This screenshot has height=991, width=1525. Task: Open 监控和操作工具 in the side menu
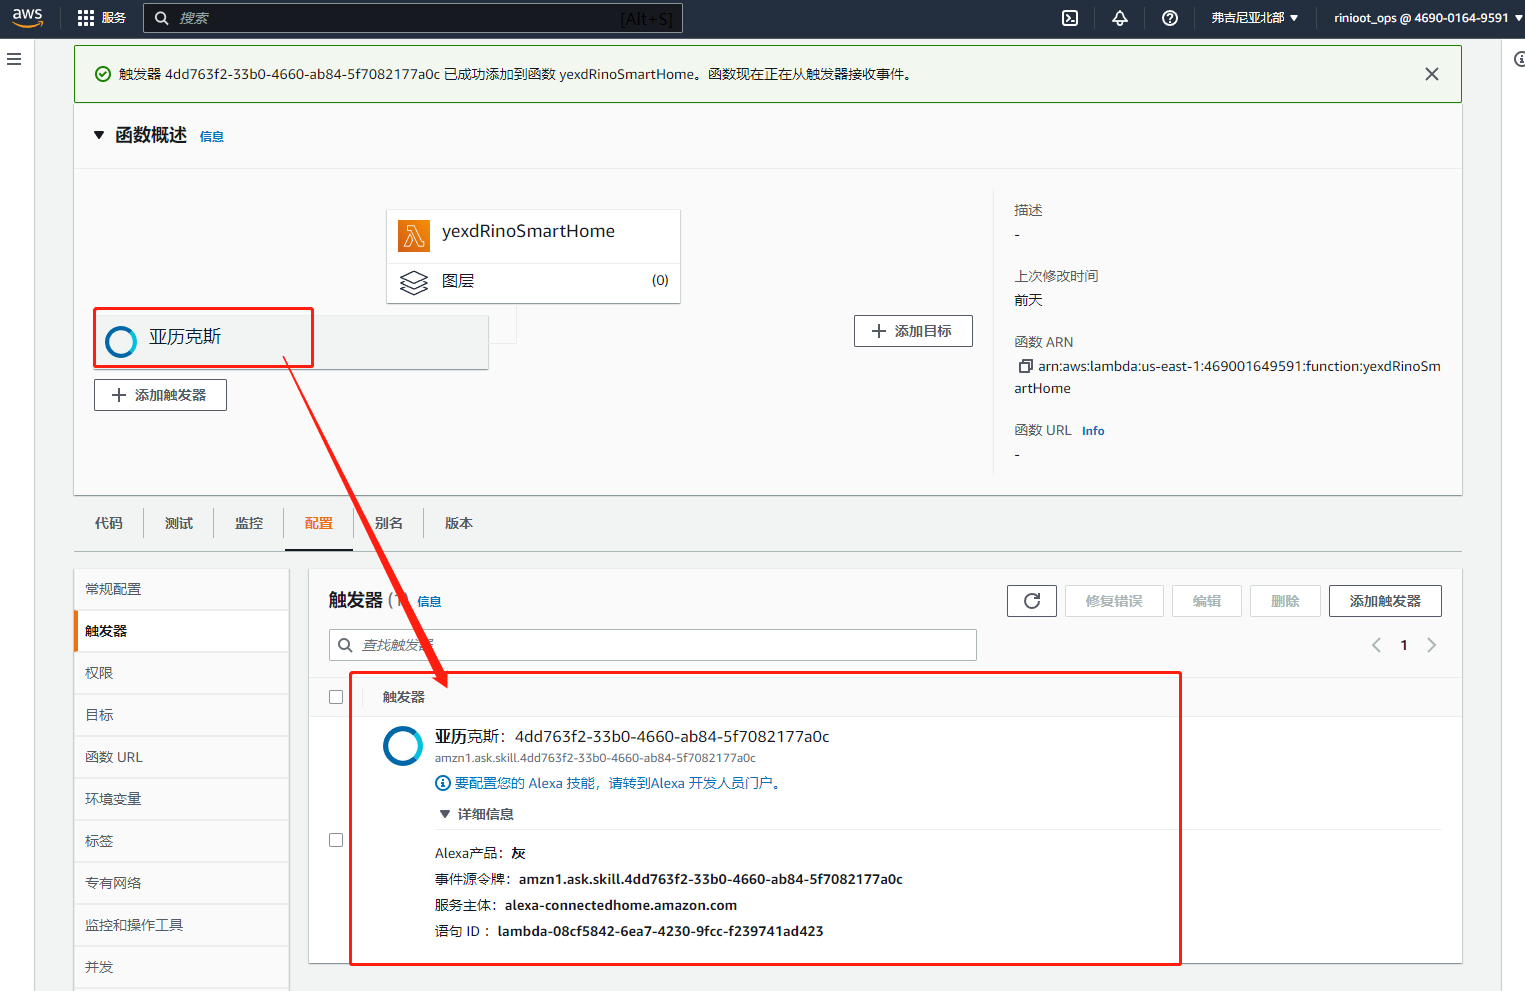point(182,925)
